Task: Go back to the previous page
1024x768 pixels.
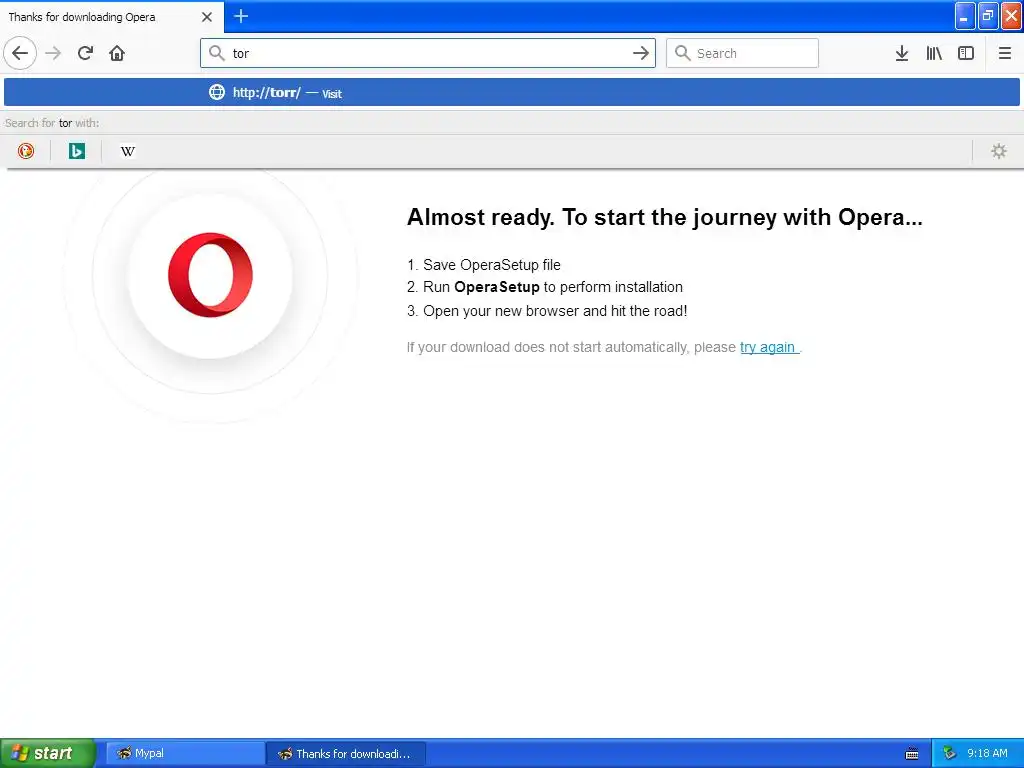Action: click(20, 53)
